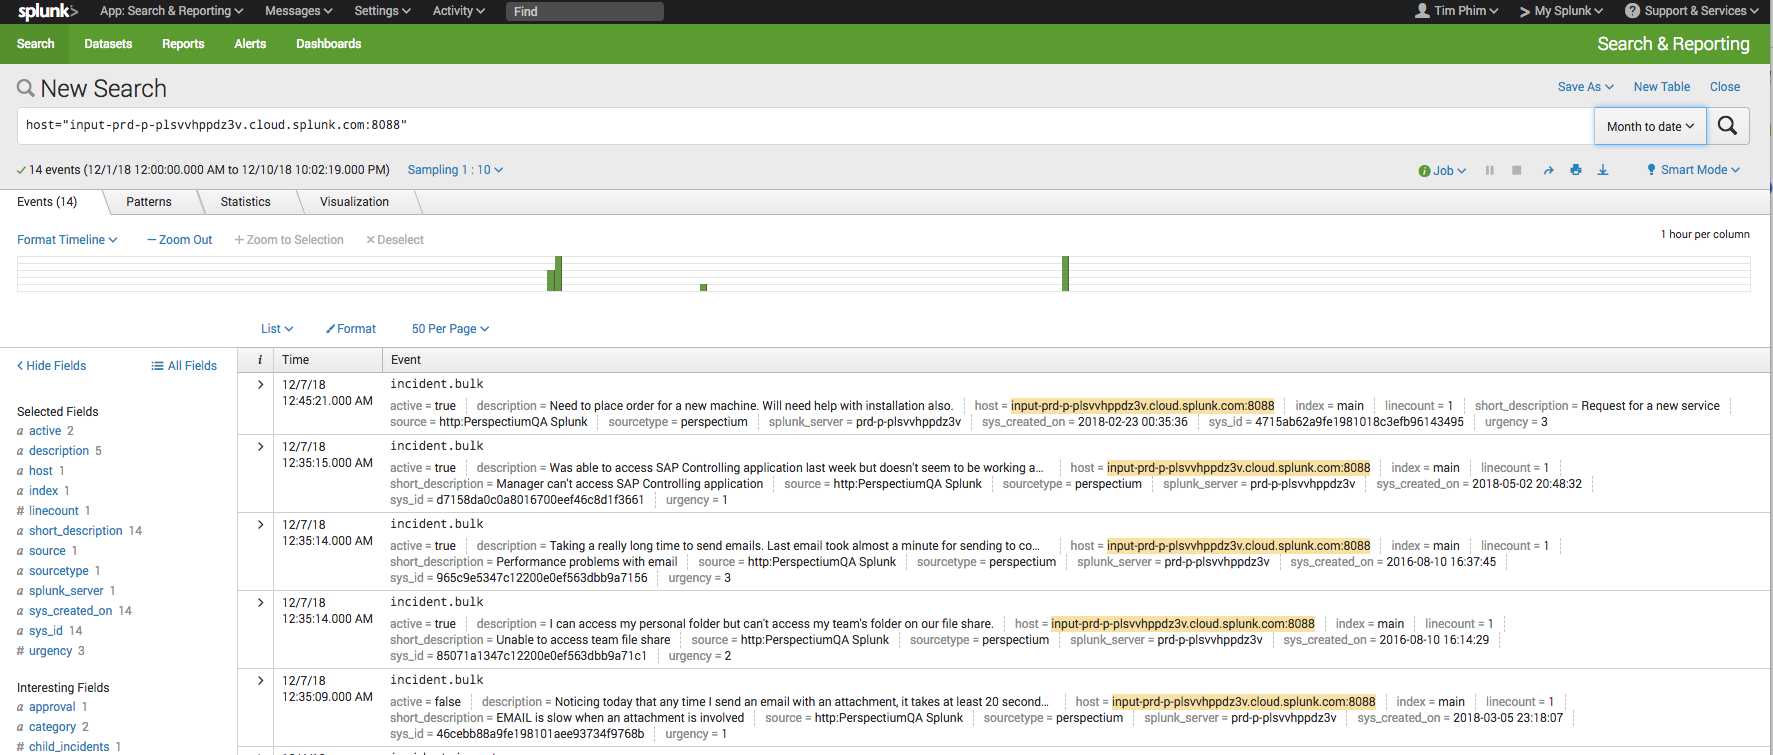This screenshot has width=1773, height=755.
Task: Open the sys_id field
Action: point(46,631)
